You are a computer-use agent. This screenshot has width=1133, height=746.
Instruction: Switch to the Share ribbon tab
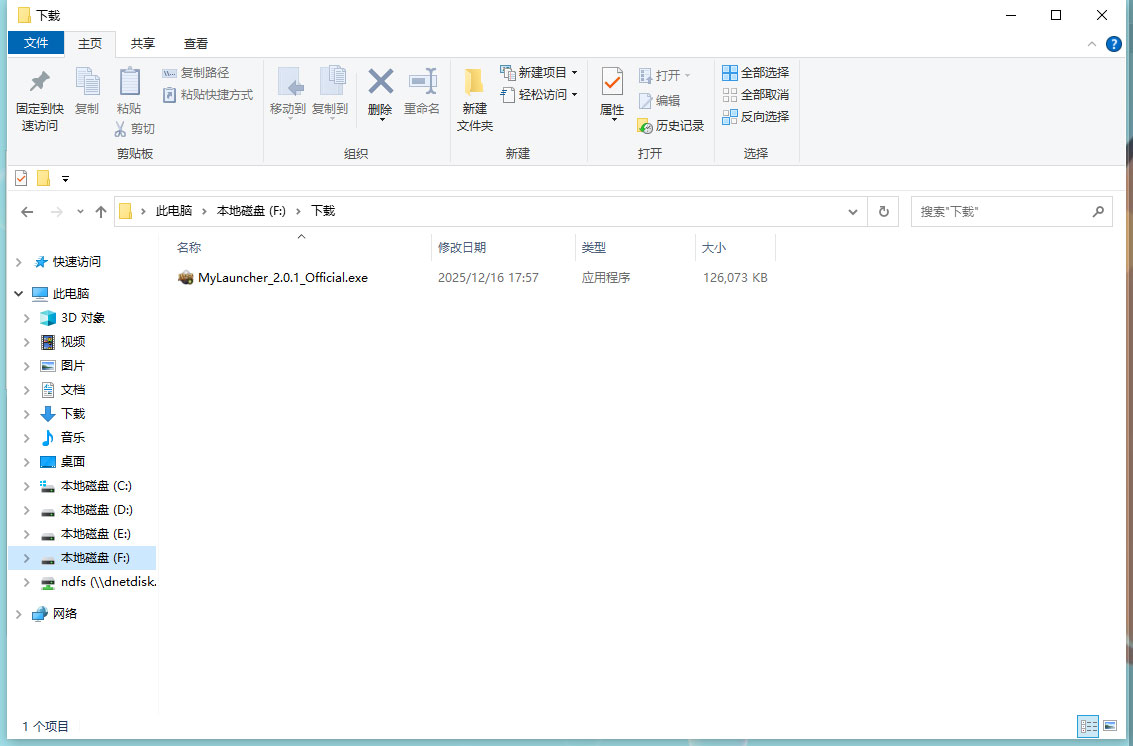[143, 43]
